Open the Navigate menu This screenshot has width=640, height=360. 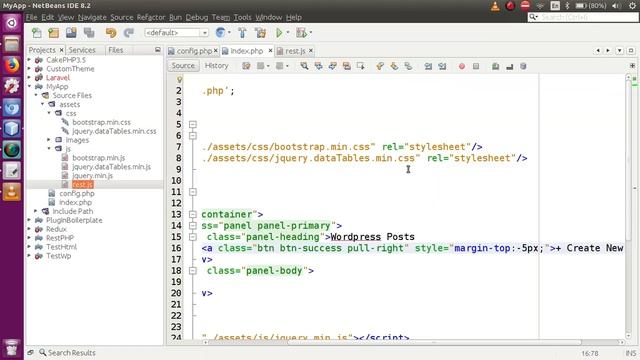(x=92, y=17)
